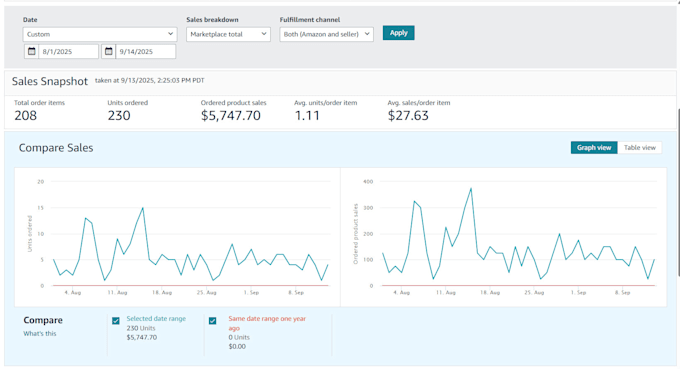Click the 1. Sep label on sales chart
680x369 pixels.
point(579,293)
